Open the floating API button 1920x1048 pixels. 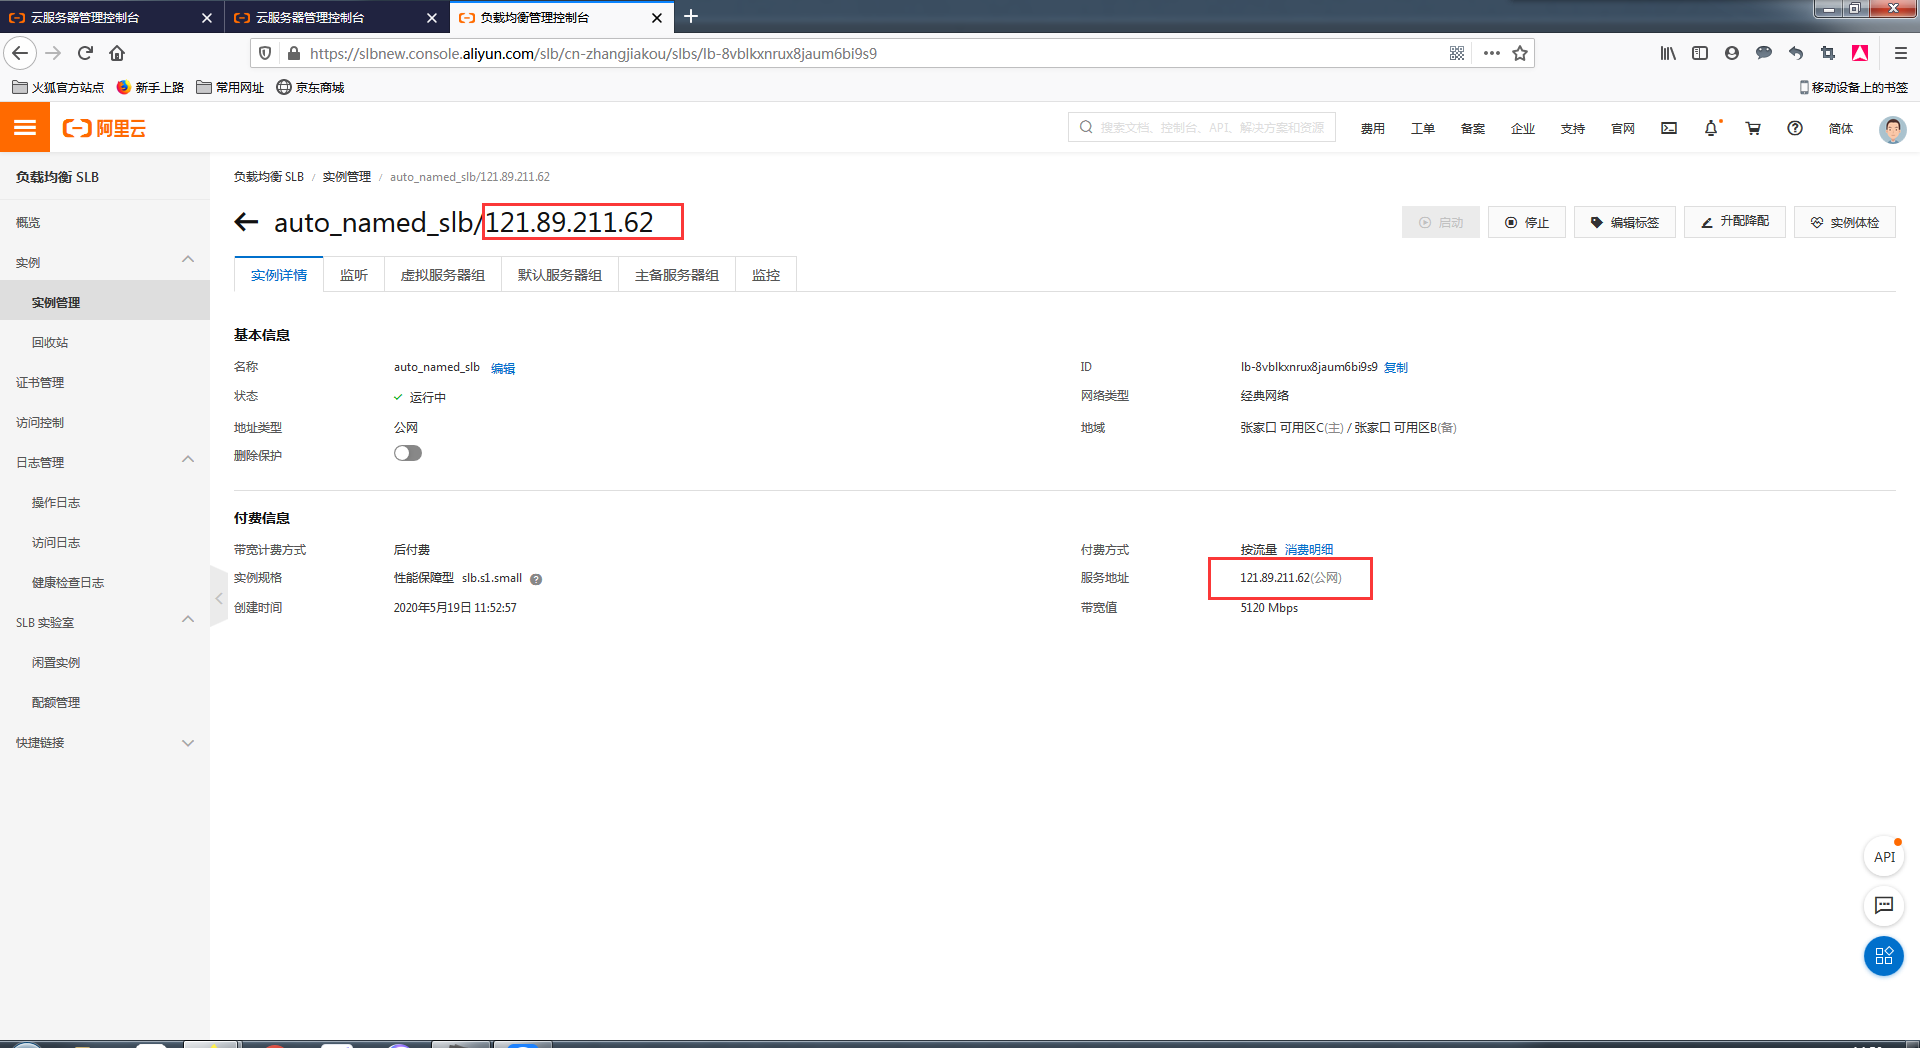click(1884, 857)
